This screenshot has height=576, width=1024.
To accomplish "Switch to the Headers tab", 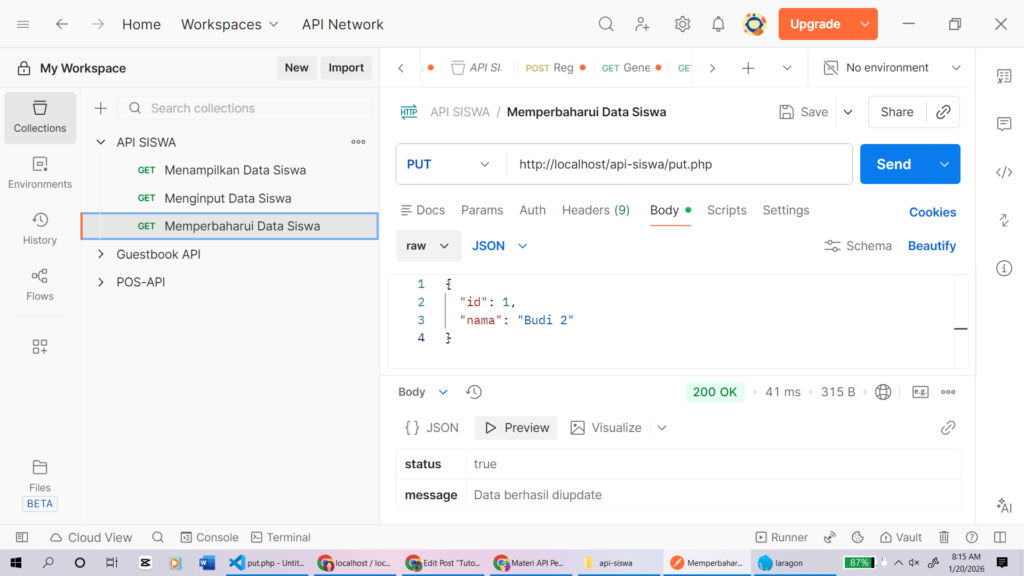I will (595, 210).
